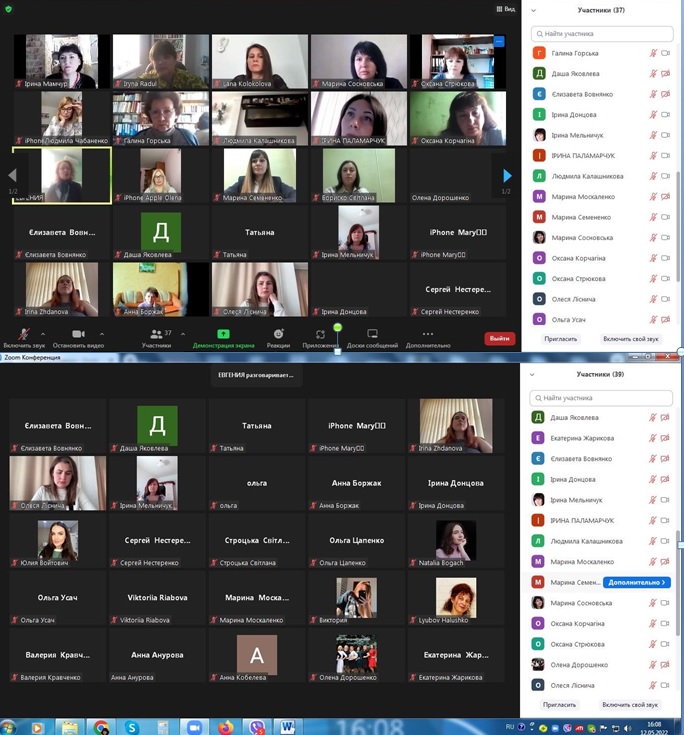Toggle microphone with Включить звук
Viewport: 684px width, 735px height.
pyautogui.click(x=23, y=334)
